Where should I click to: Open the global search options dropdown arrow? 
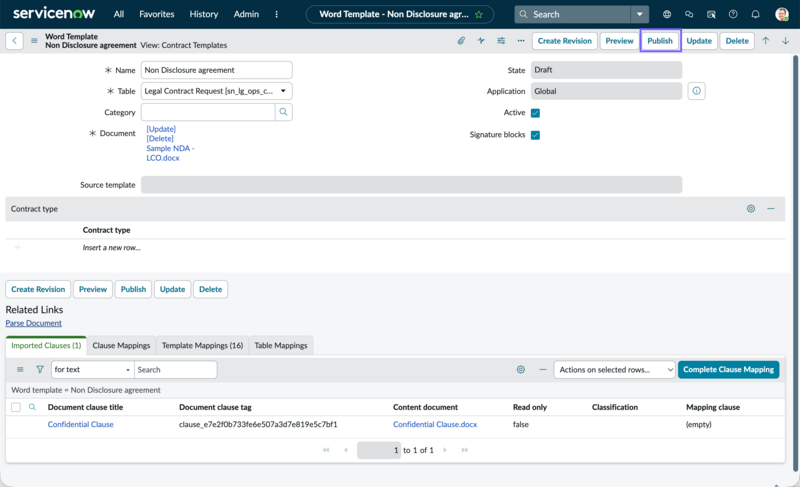[639, 14]
